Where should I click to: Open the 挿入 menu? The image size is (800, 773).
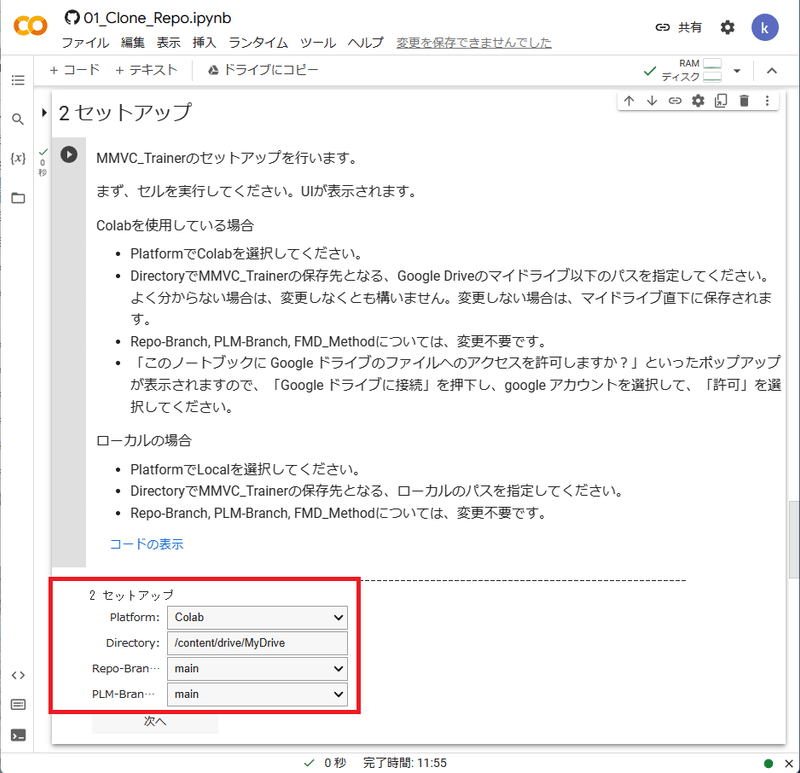(204, 43)
